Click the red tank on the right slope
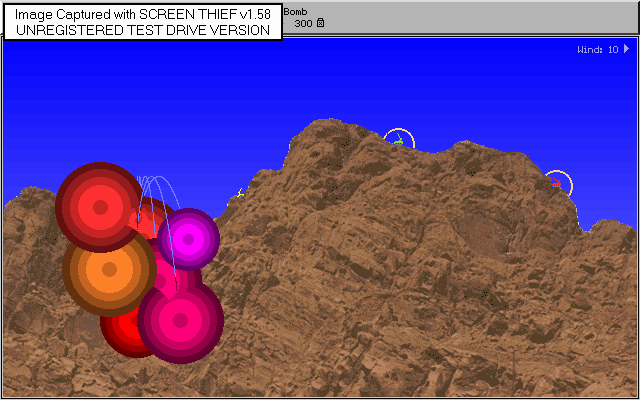 tap(557, 183)
